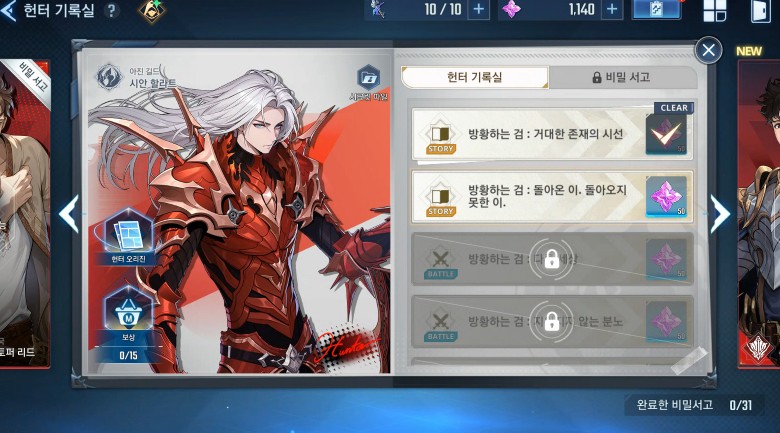780x433 pixels.
Task: Show next hunter with right arrow
Action: click(720, 214)
